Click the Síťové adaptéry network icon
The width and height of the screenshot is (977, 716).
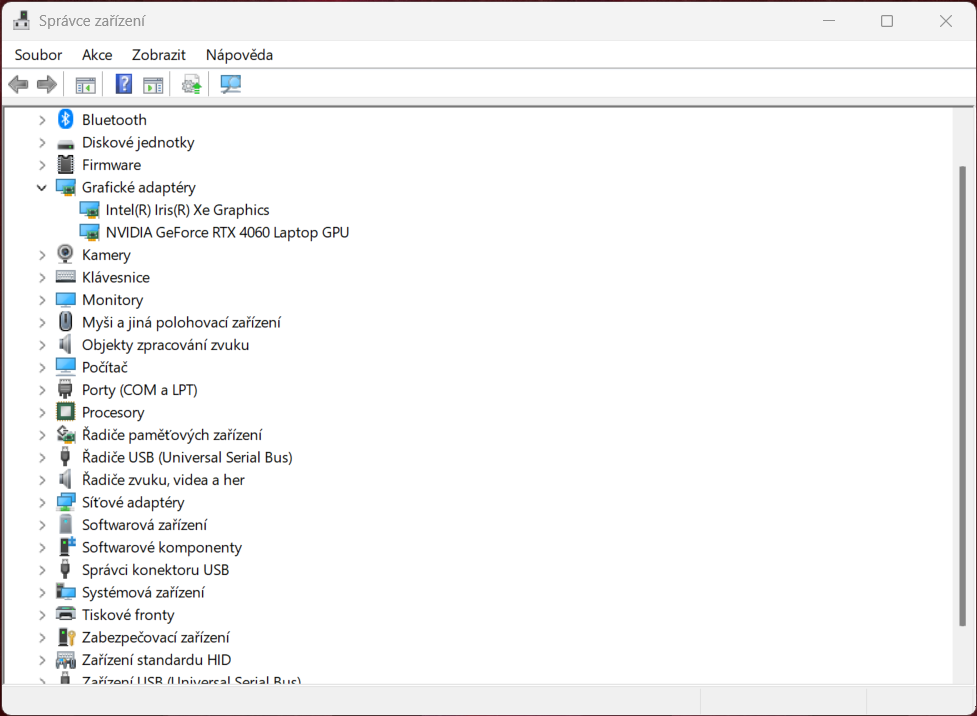65,502
